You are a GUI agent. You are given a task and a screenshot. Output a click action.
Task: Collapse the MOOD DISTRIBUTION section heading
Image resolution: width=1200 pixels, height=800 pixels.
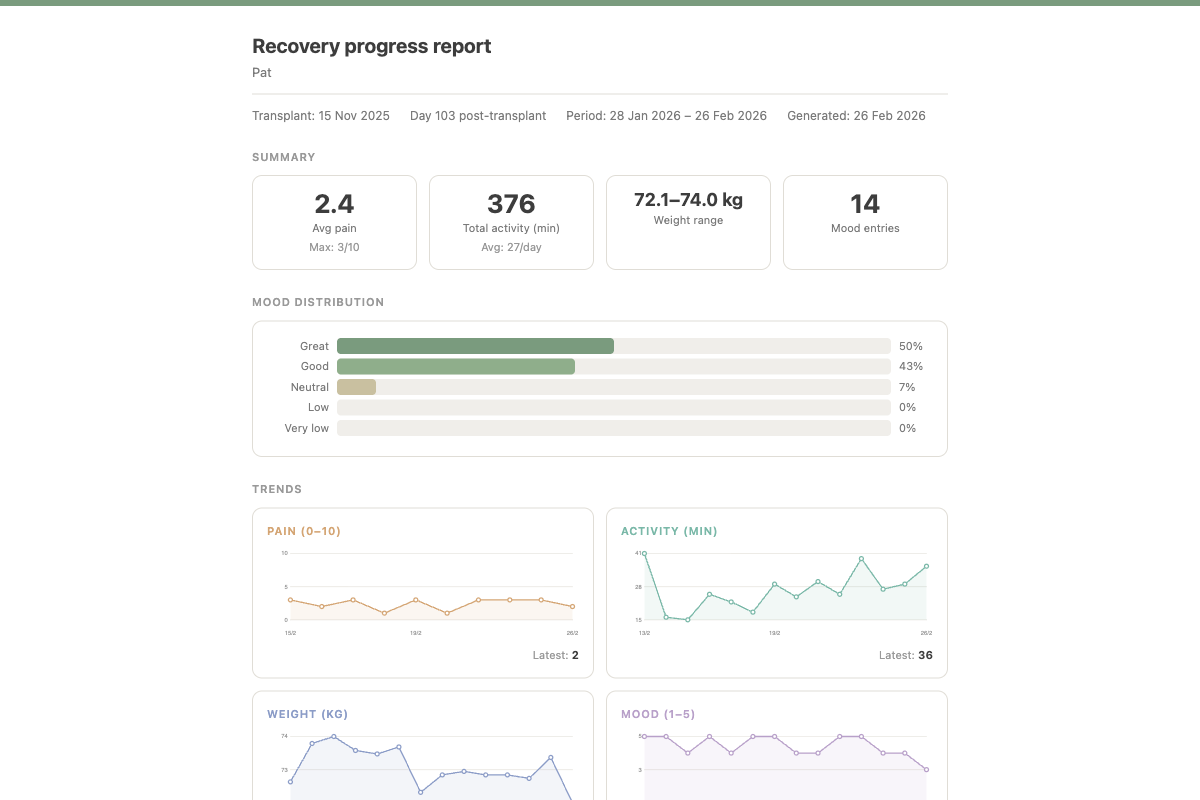pyautogui.click(x=317, y=302)
